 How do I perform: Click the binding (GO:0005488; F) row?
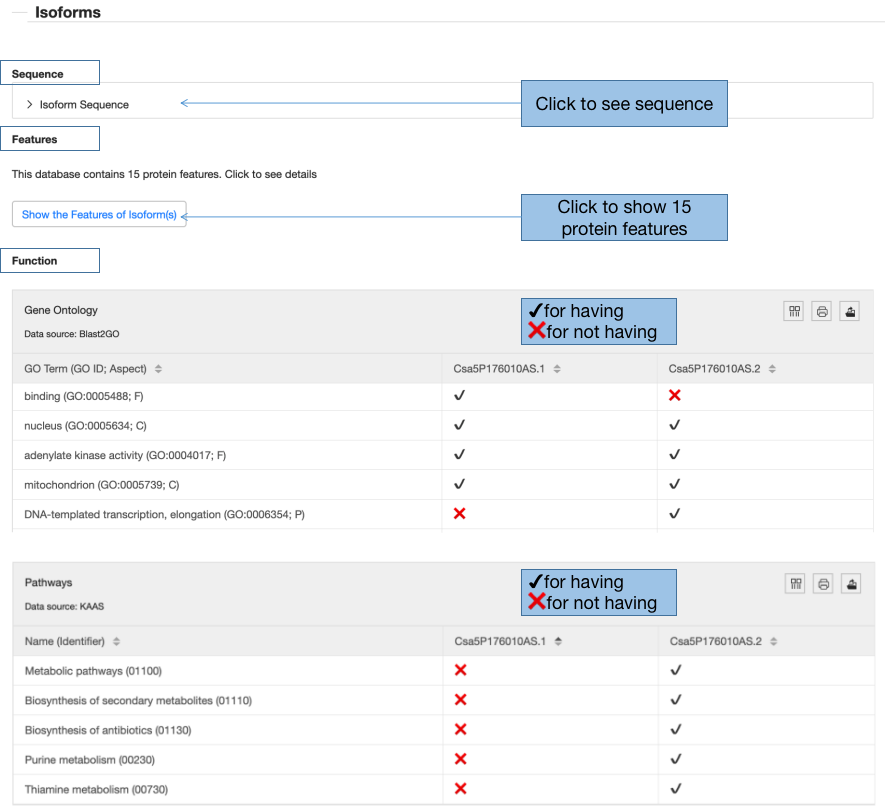(x=443, y=396)
